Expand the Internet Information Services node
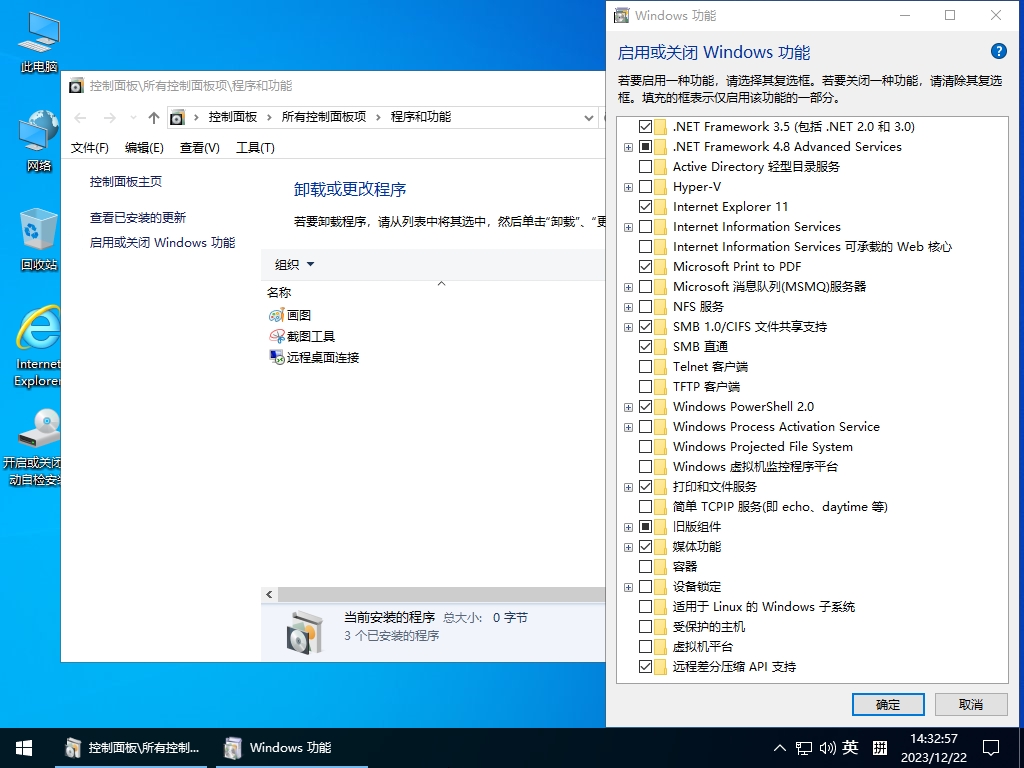Image resolution: width=1024 pixels, height=768 pixels. [x=628, y=227]
